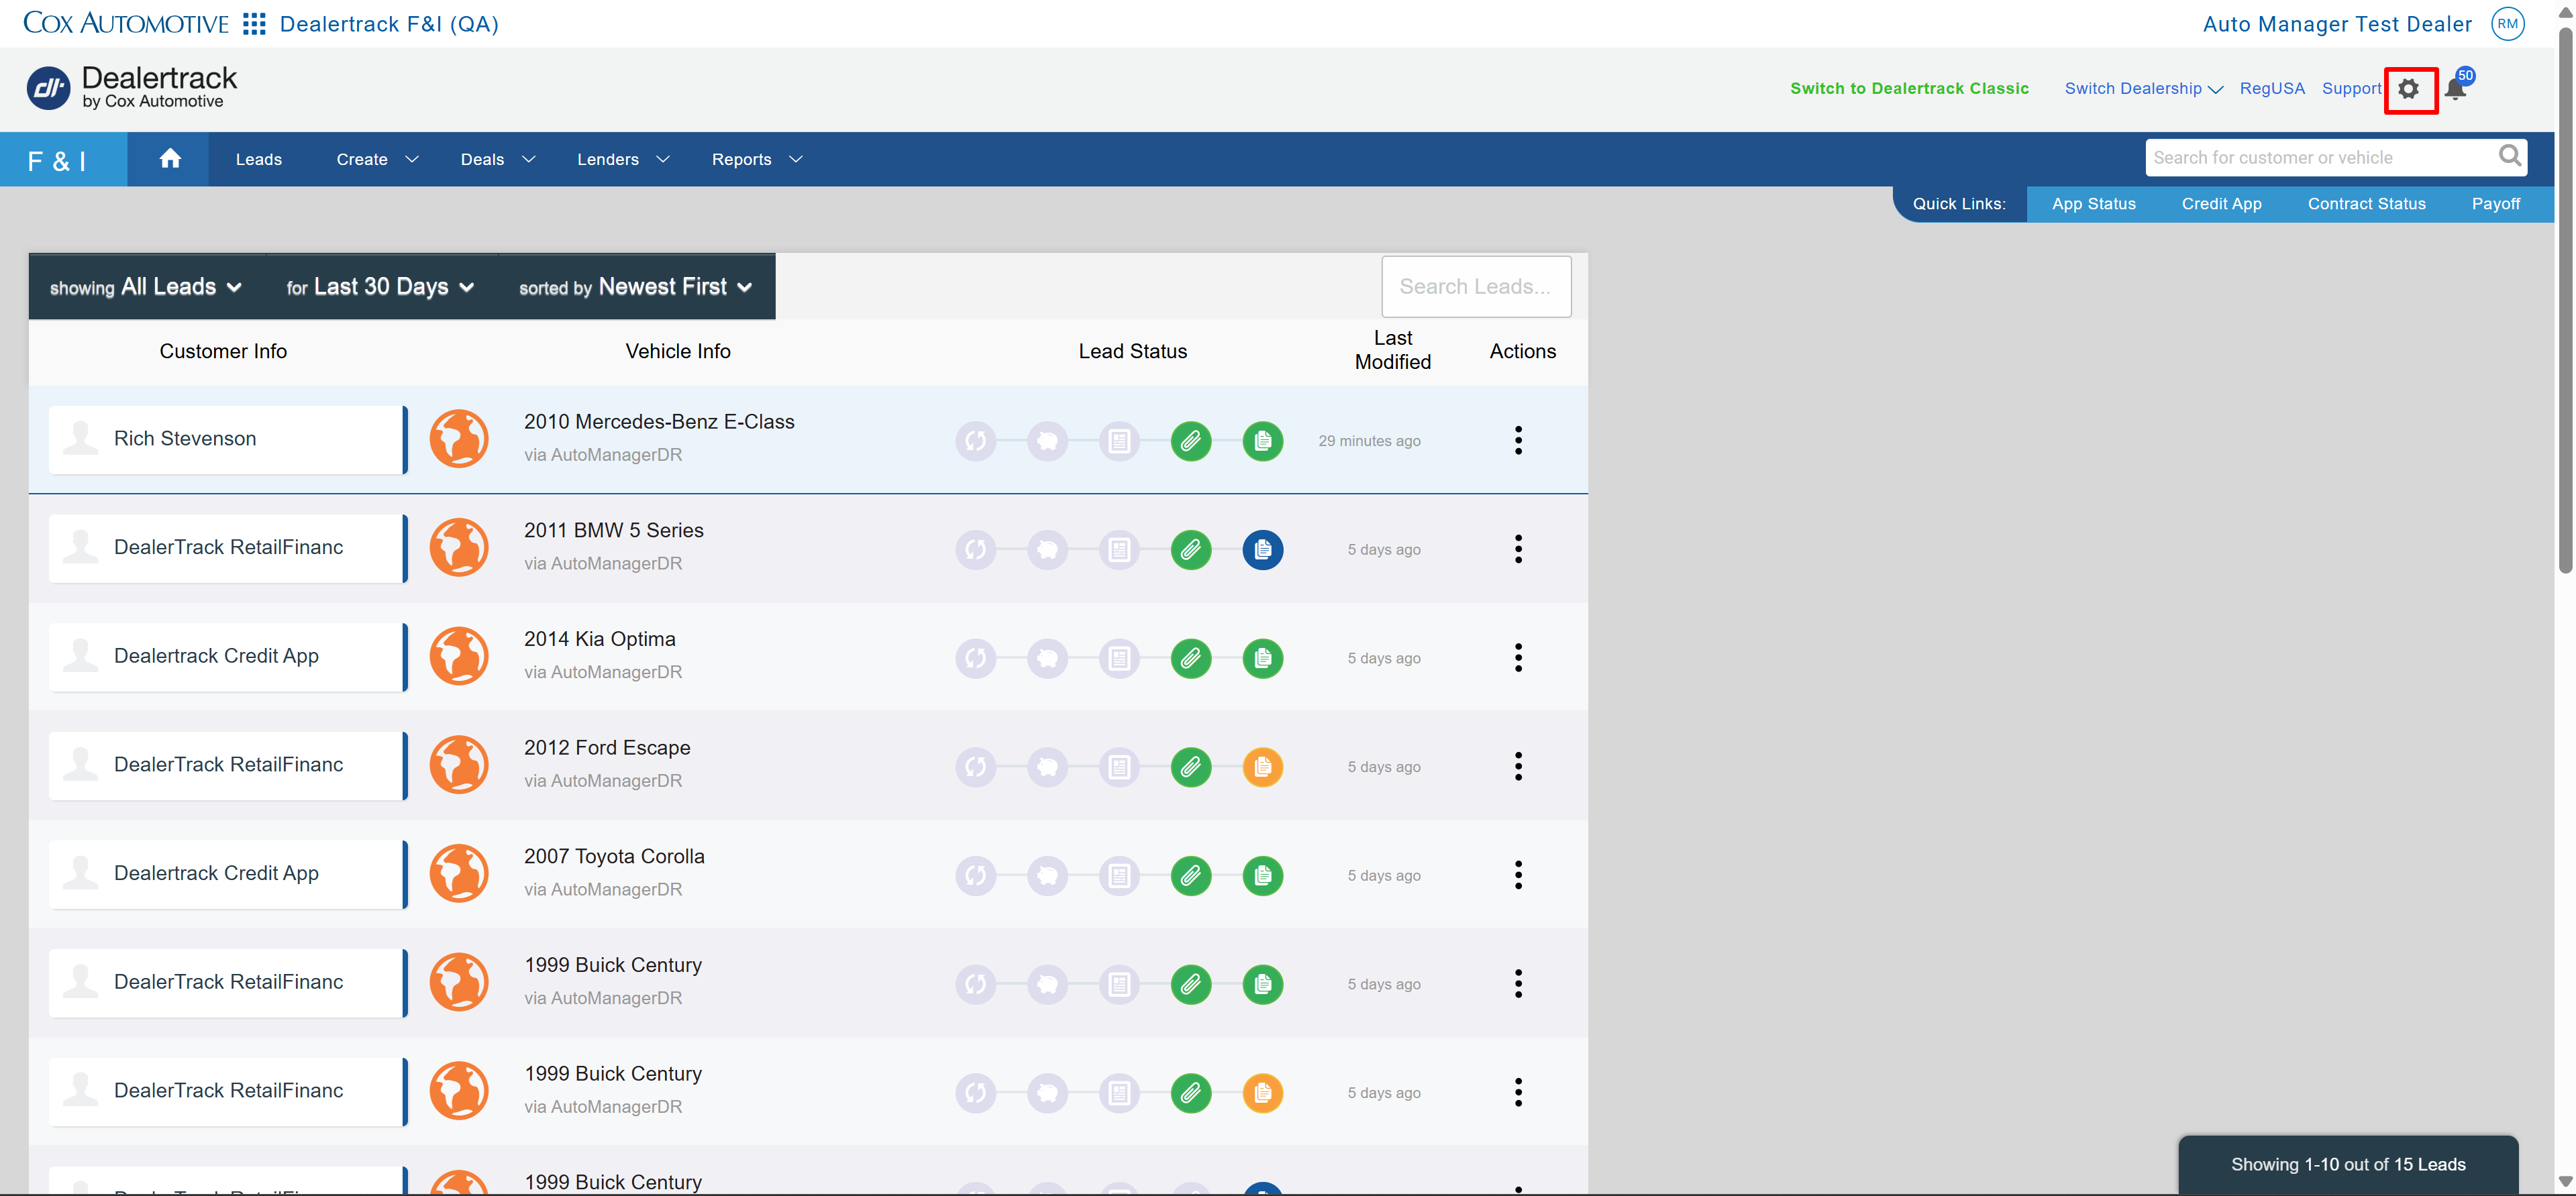Open Credit App quick link
The image size is (2576, 1196).
(2221, 204)
